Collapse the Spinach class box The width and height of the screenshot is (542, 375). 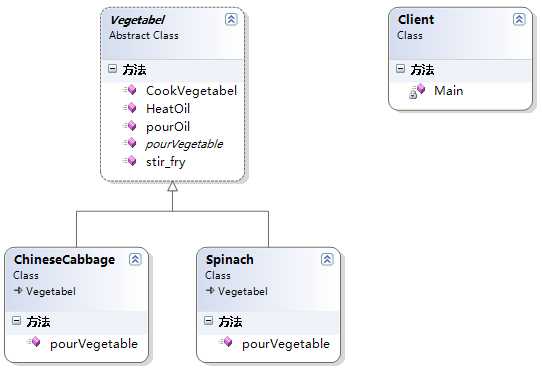pyautogui.click(x=327, y=259)
